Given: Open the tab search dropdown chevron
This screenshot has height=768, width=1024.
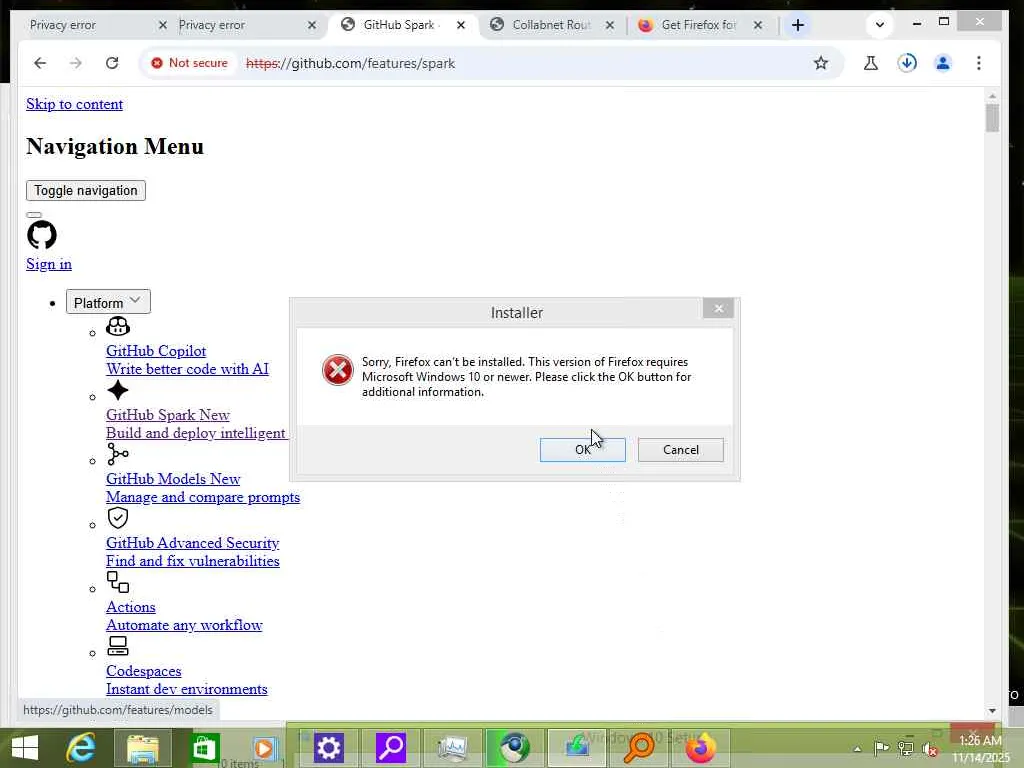Looking at the screenshot, I should (x=880, y=25).
